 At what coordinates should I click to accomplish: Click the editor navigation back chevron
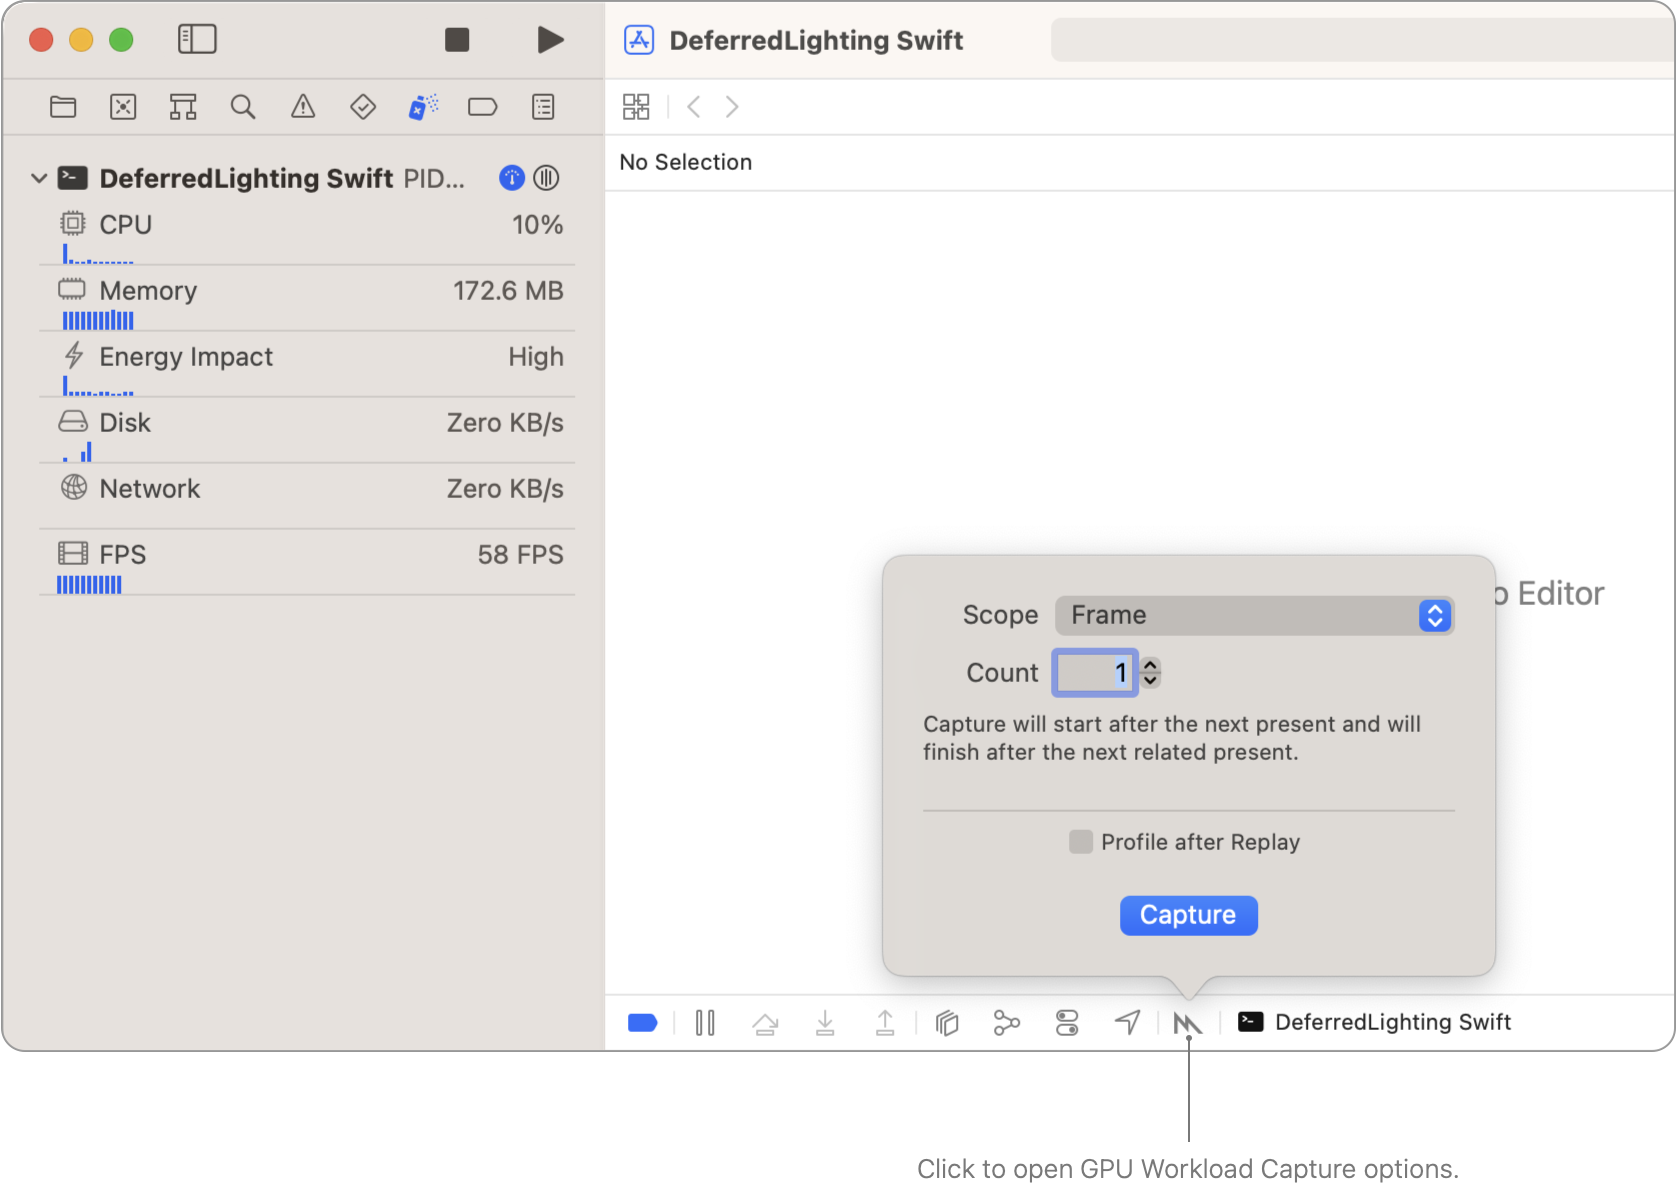tap(692, 107)
